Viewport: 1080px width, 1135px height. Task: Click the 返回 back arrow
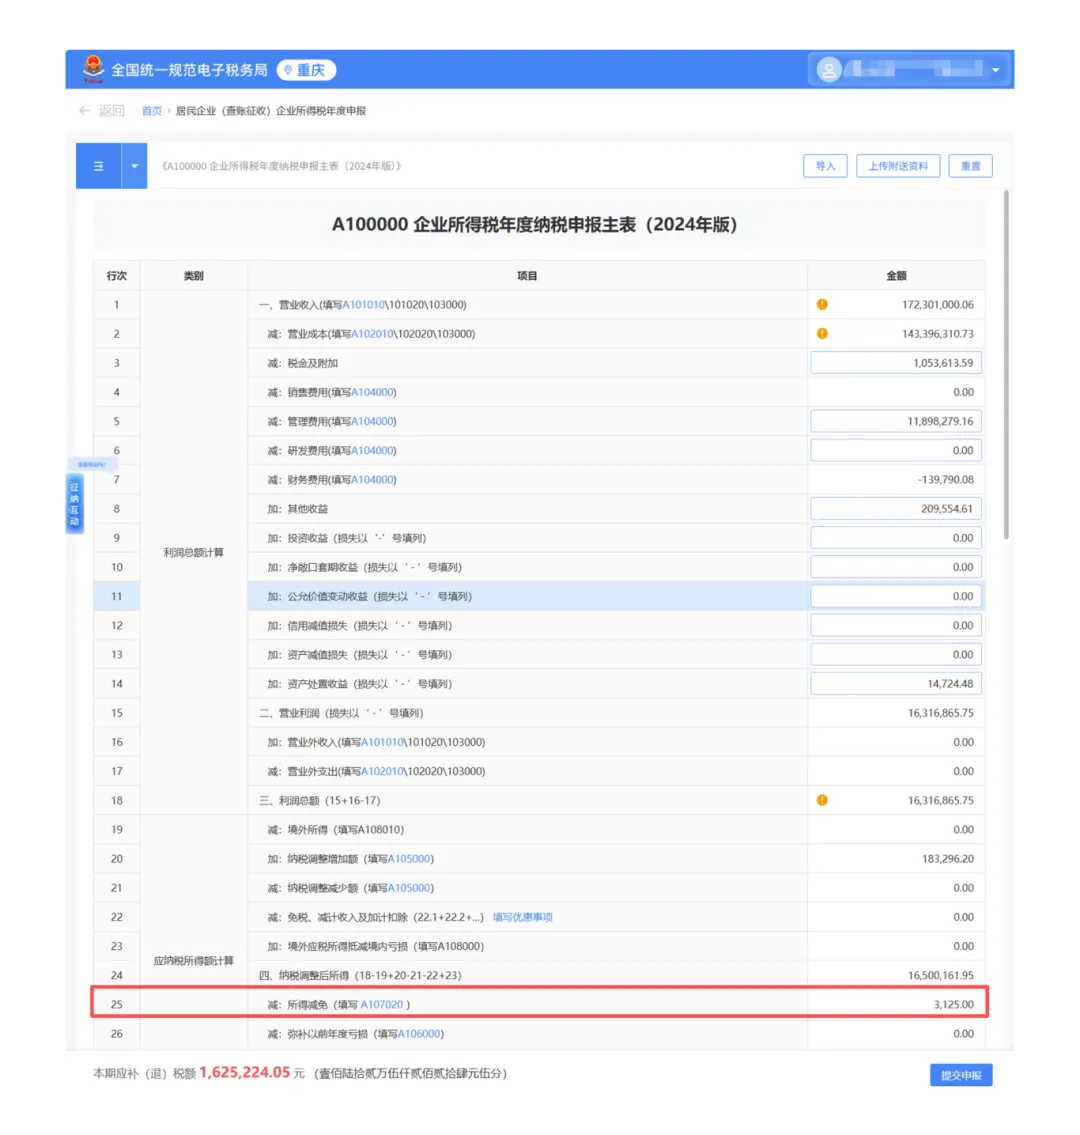84,111
